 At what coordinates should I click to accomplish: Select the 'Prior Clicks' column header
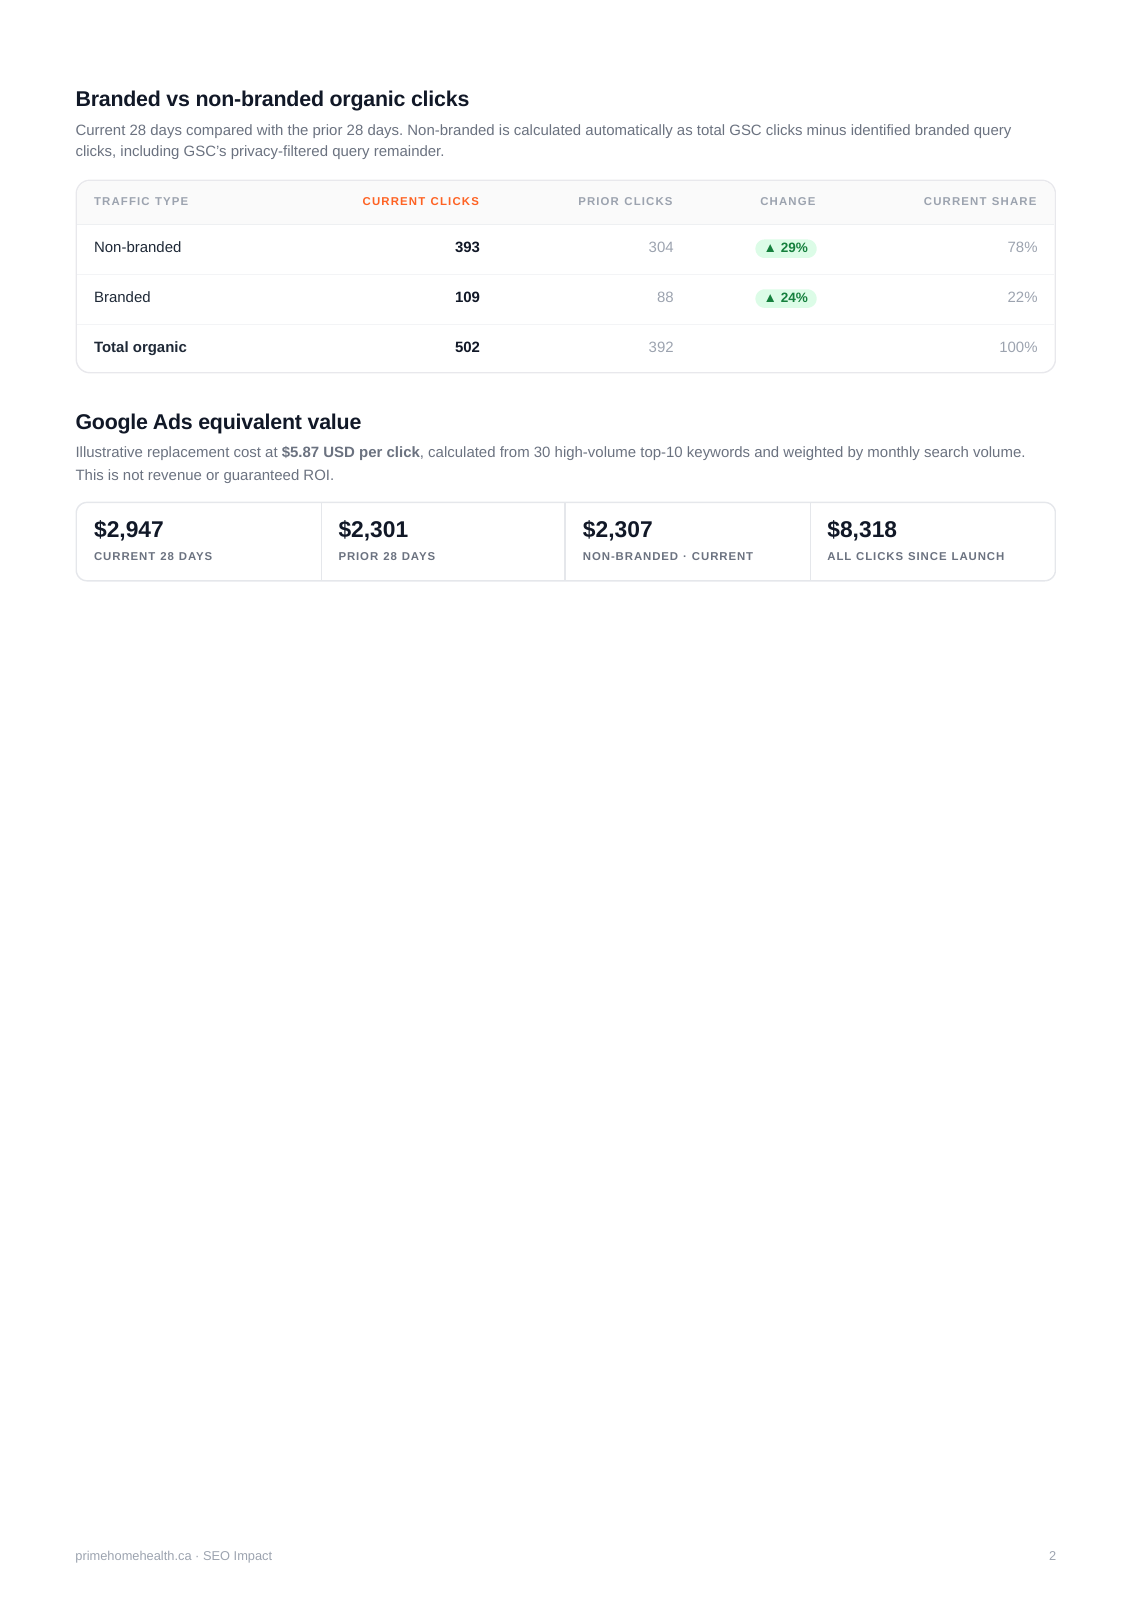[x=625, y=201]
